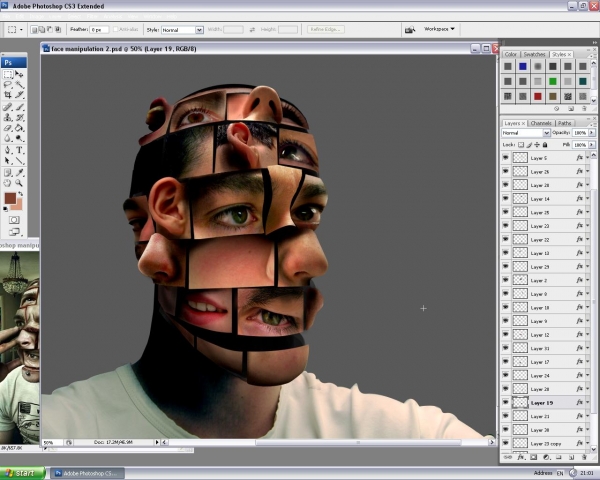This screenshot has height=480, width=600.
Task: Select the Zoom tool
Action: pos(19,183)
